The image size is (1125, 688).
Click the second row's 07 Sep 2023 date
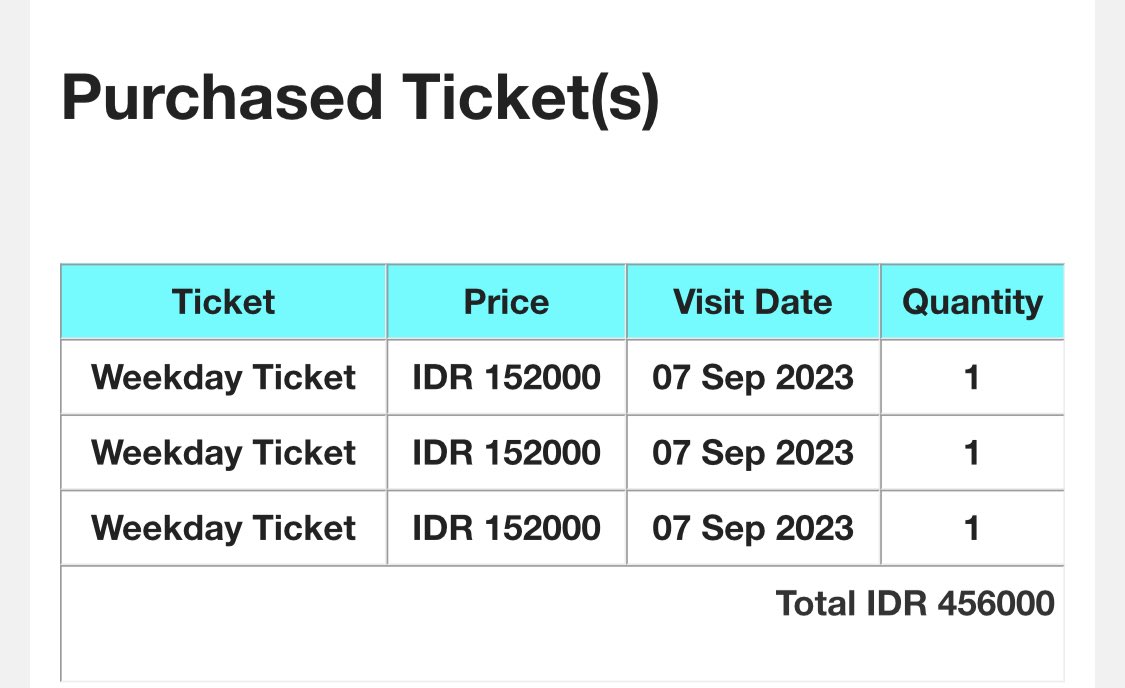[x=753, y=453]
